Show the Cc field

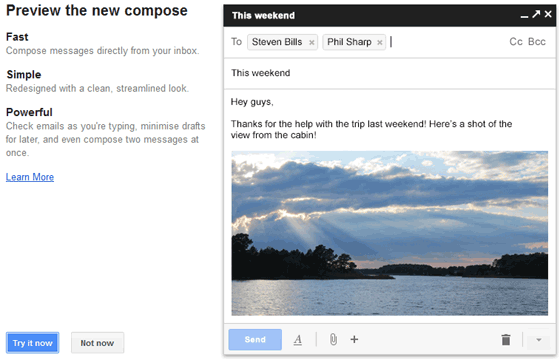point(516,42)
